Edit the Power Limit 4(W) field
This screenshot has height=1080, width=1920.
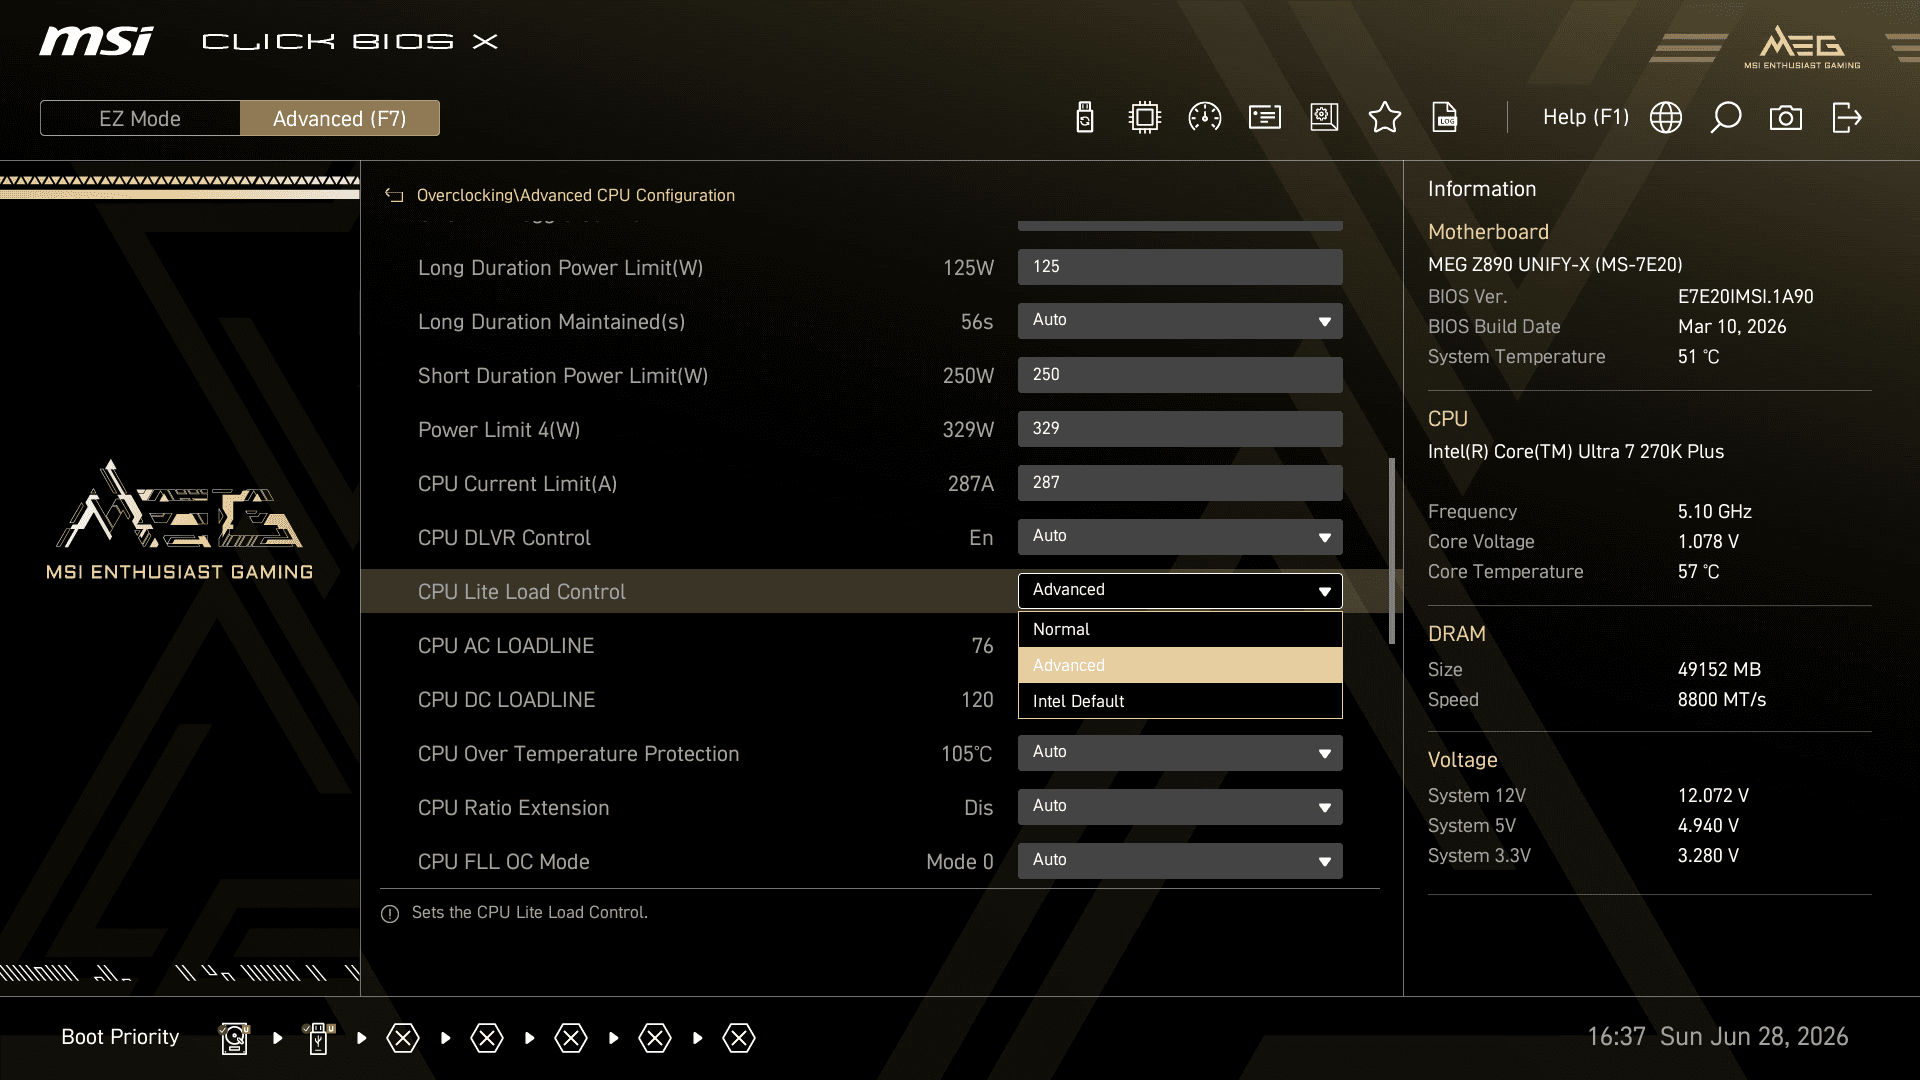[x=1180, y=429]
